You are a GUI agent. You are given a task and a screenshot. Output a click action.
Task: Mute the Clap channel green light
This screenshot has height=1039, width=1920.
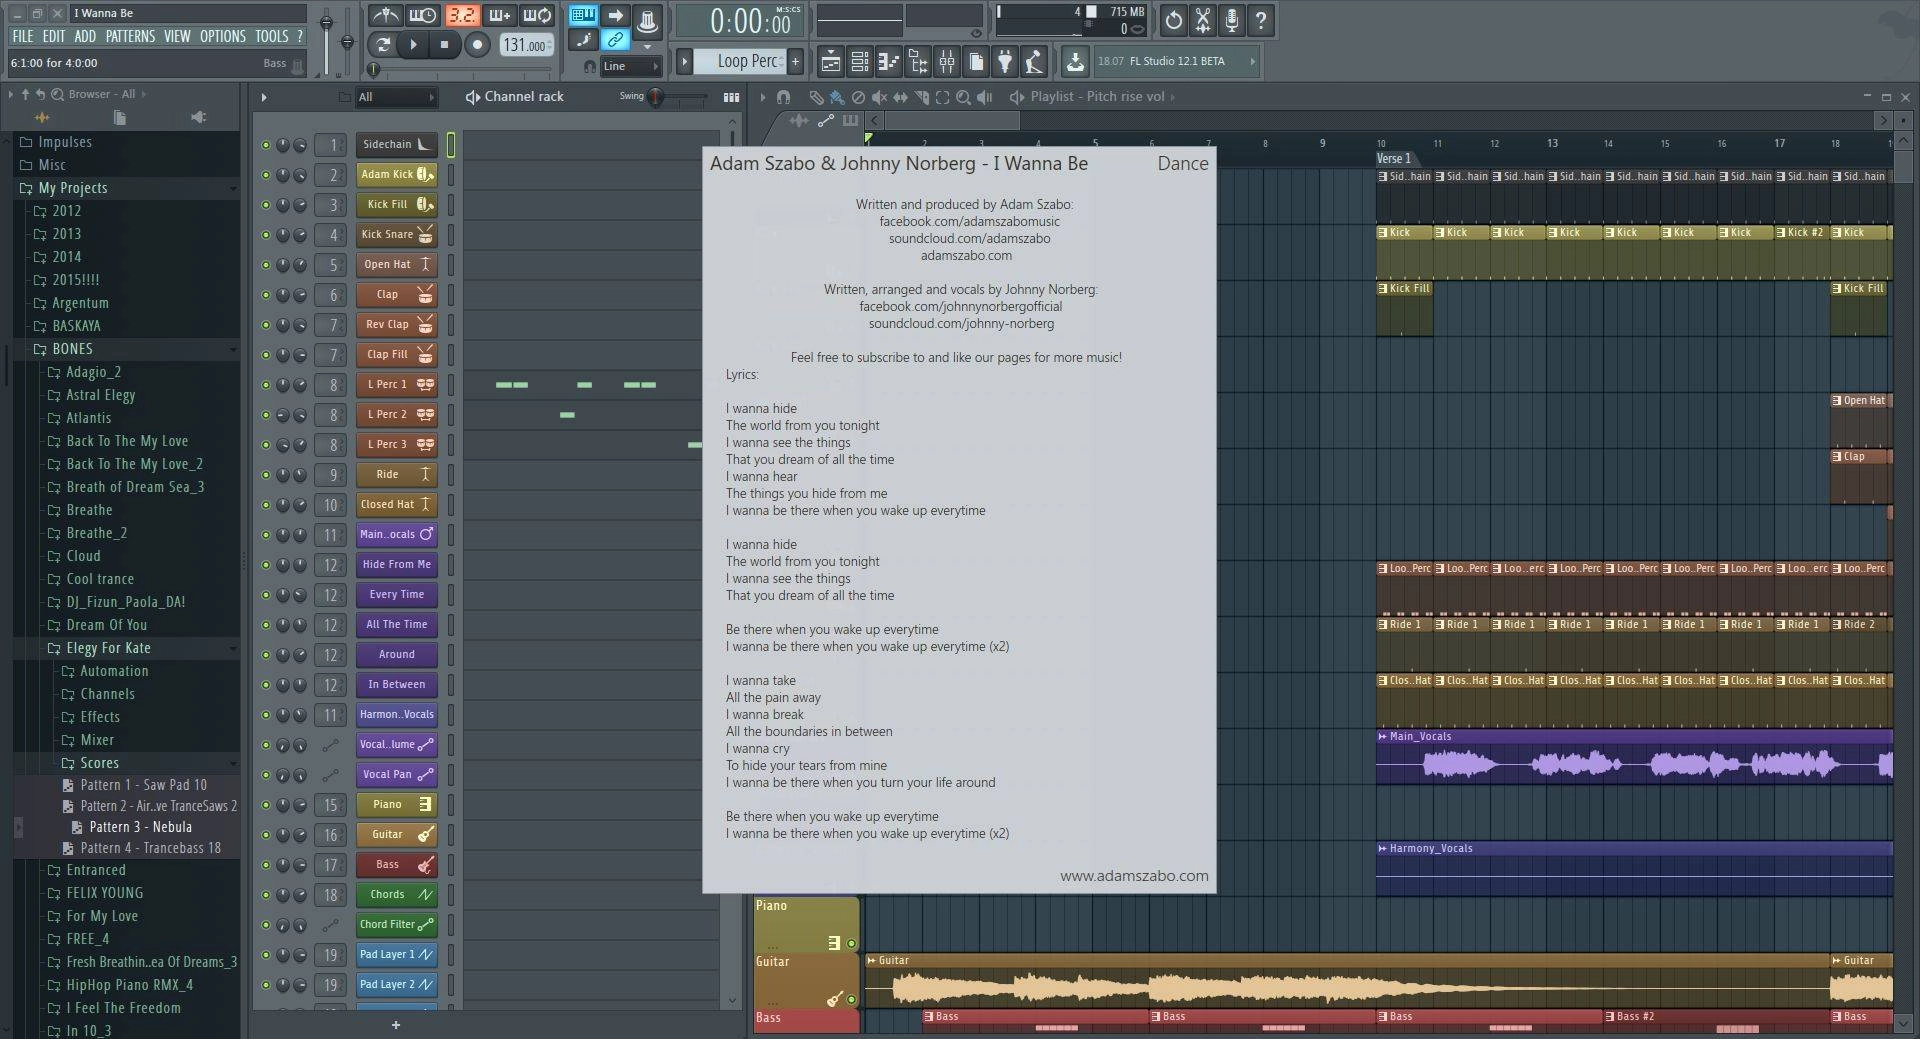tap(265, 295)
